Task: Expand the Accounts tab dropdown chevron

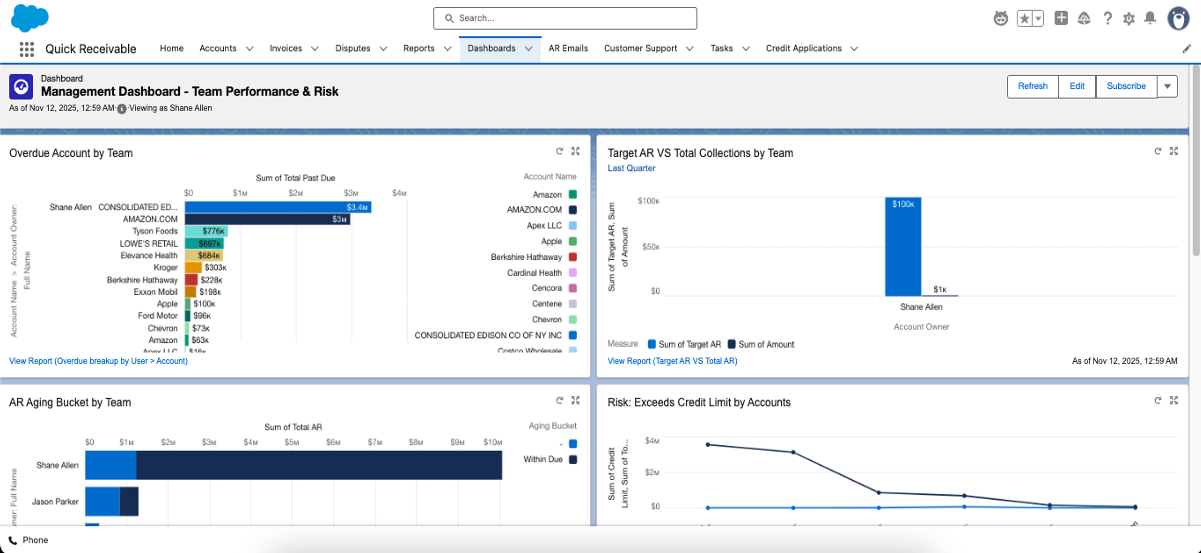Action: (x=249, y=48)
